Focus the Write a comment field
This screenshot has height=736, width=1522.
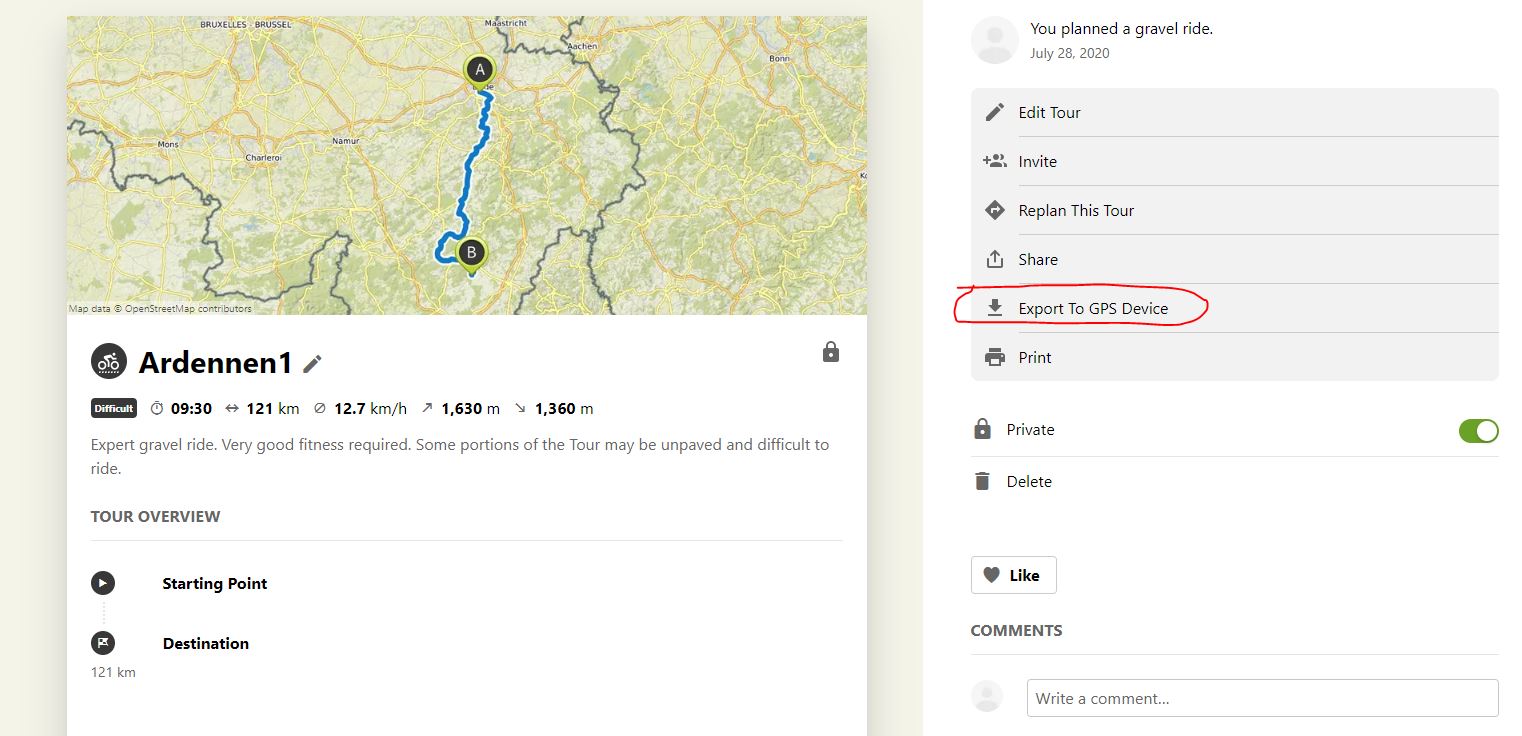coord(1262,698)
